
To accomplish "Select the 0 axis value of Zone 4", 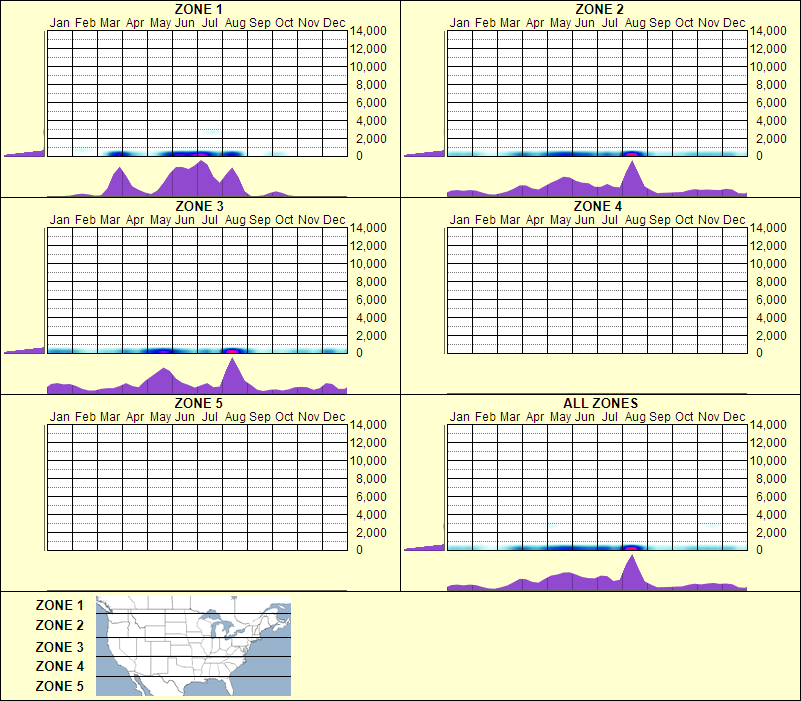I will (x=759, y=353).
